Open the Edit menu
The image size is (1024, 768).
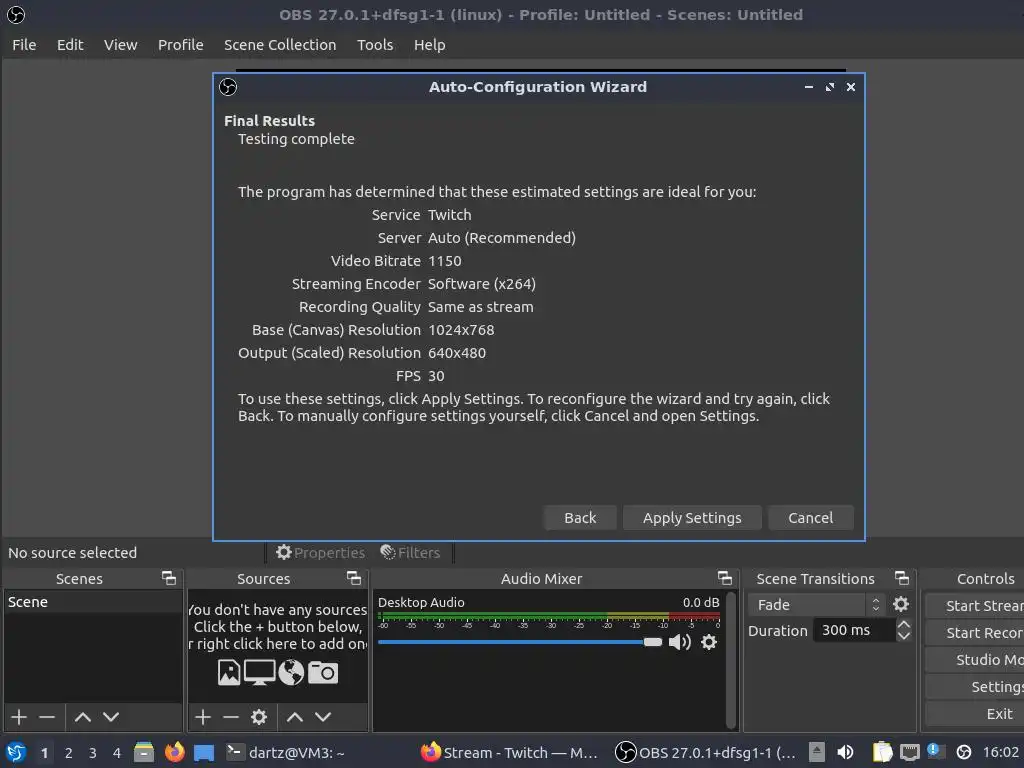pyautogui.click(x=70, y=45)
